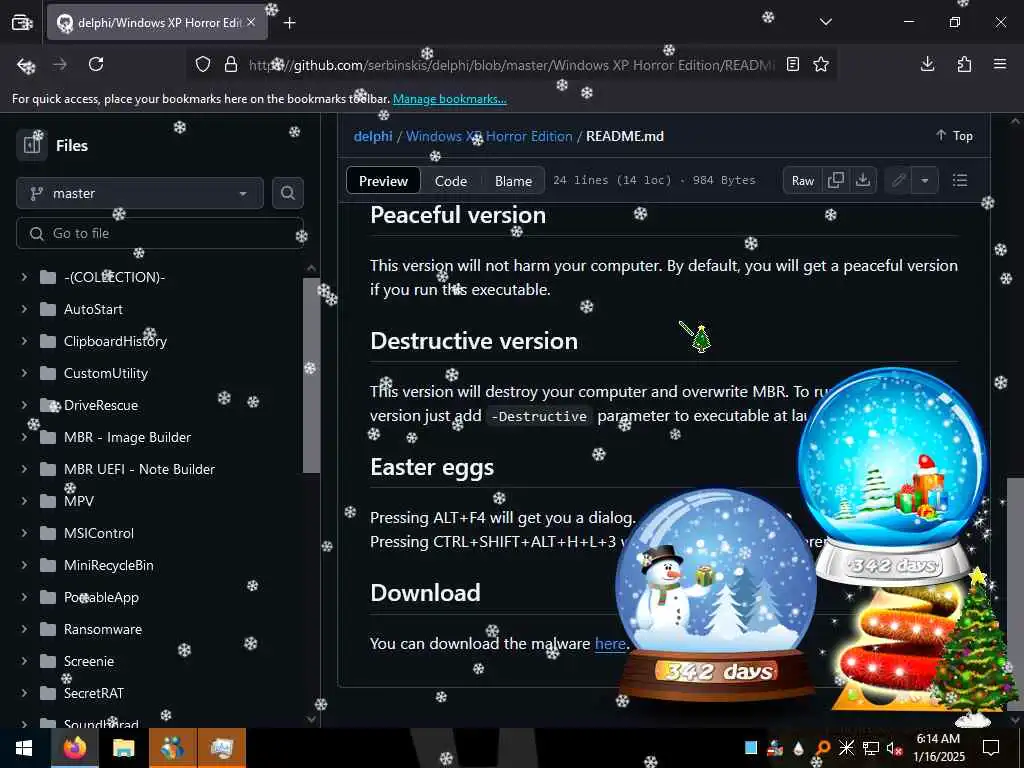Viewport: 1024px width, 768px height.
Task: Open the DriveRescue folder
Action: [101, 405]
